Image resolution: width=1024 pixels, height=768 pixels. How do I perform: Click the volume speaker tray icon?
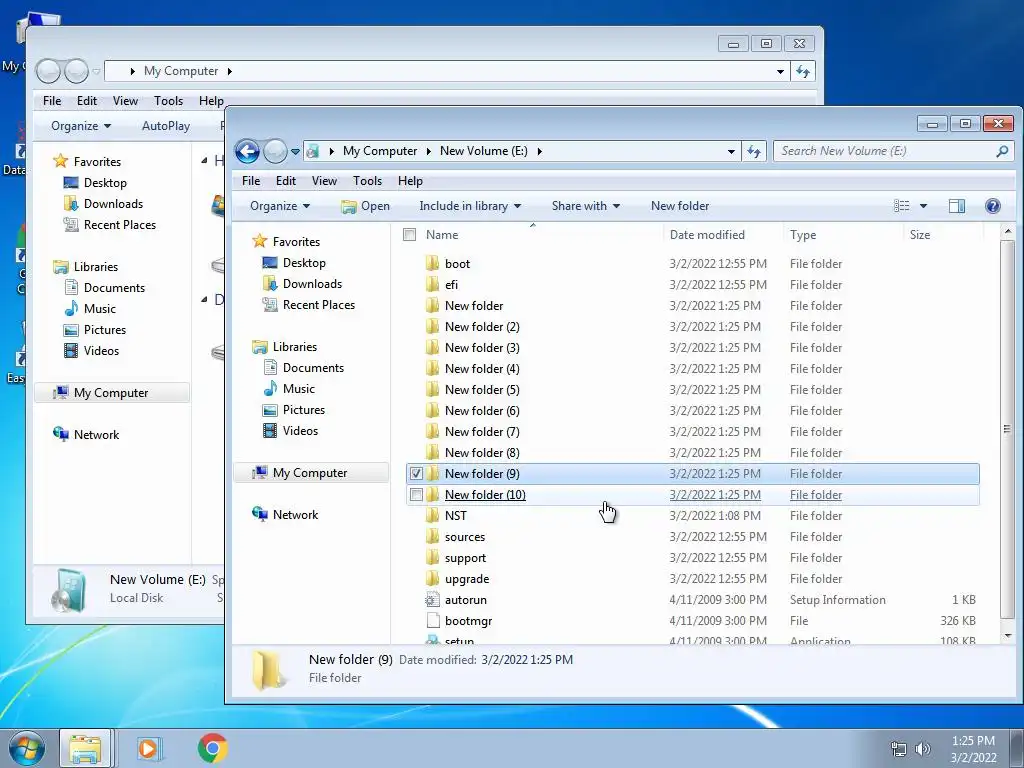(x=923, y=749)
